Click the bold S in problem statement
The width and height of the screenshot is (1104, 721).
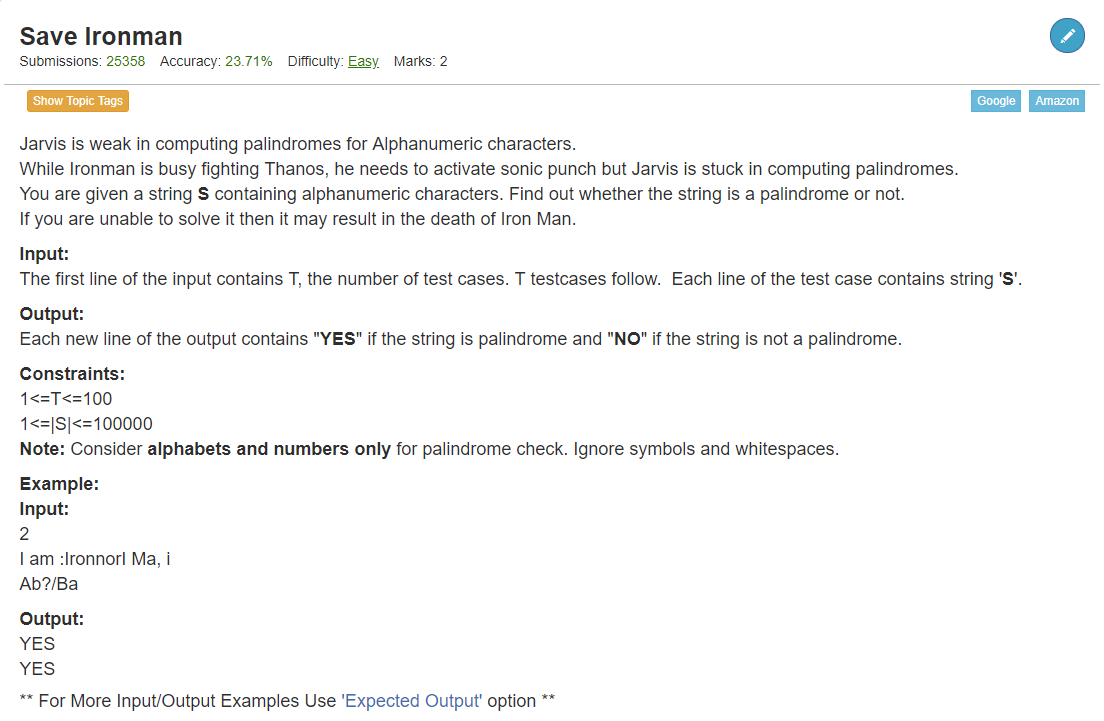coord(203,194)
